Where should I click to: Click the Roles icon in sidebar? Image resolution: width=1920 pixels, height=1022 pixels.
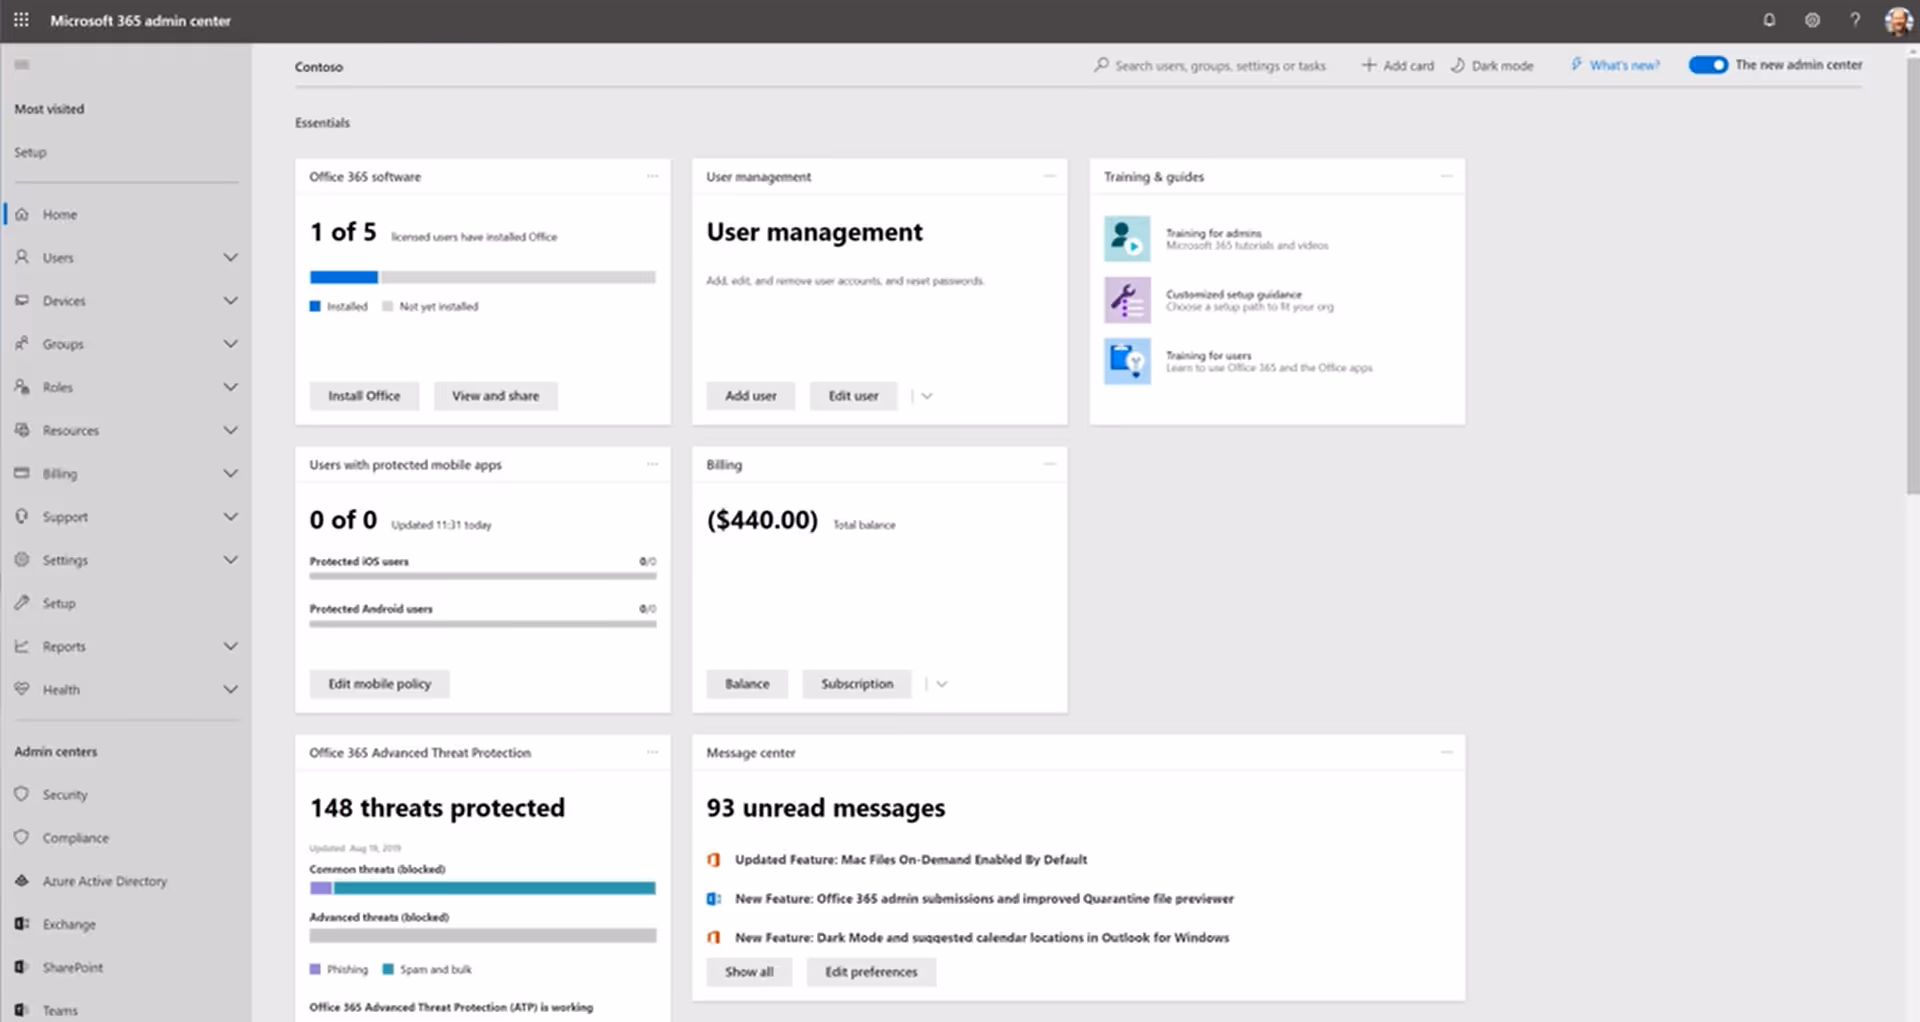[22, 387]
